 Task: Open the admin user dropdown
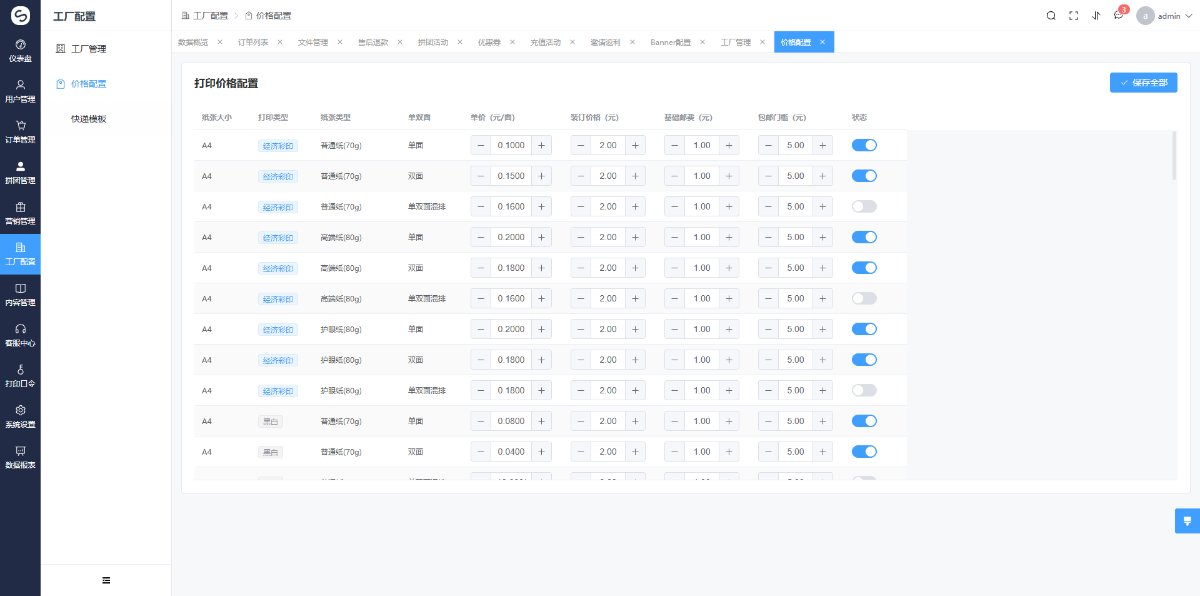coord(1175,16)
